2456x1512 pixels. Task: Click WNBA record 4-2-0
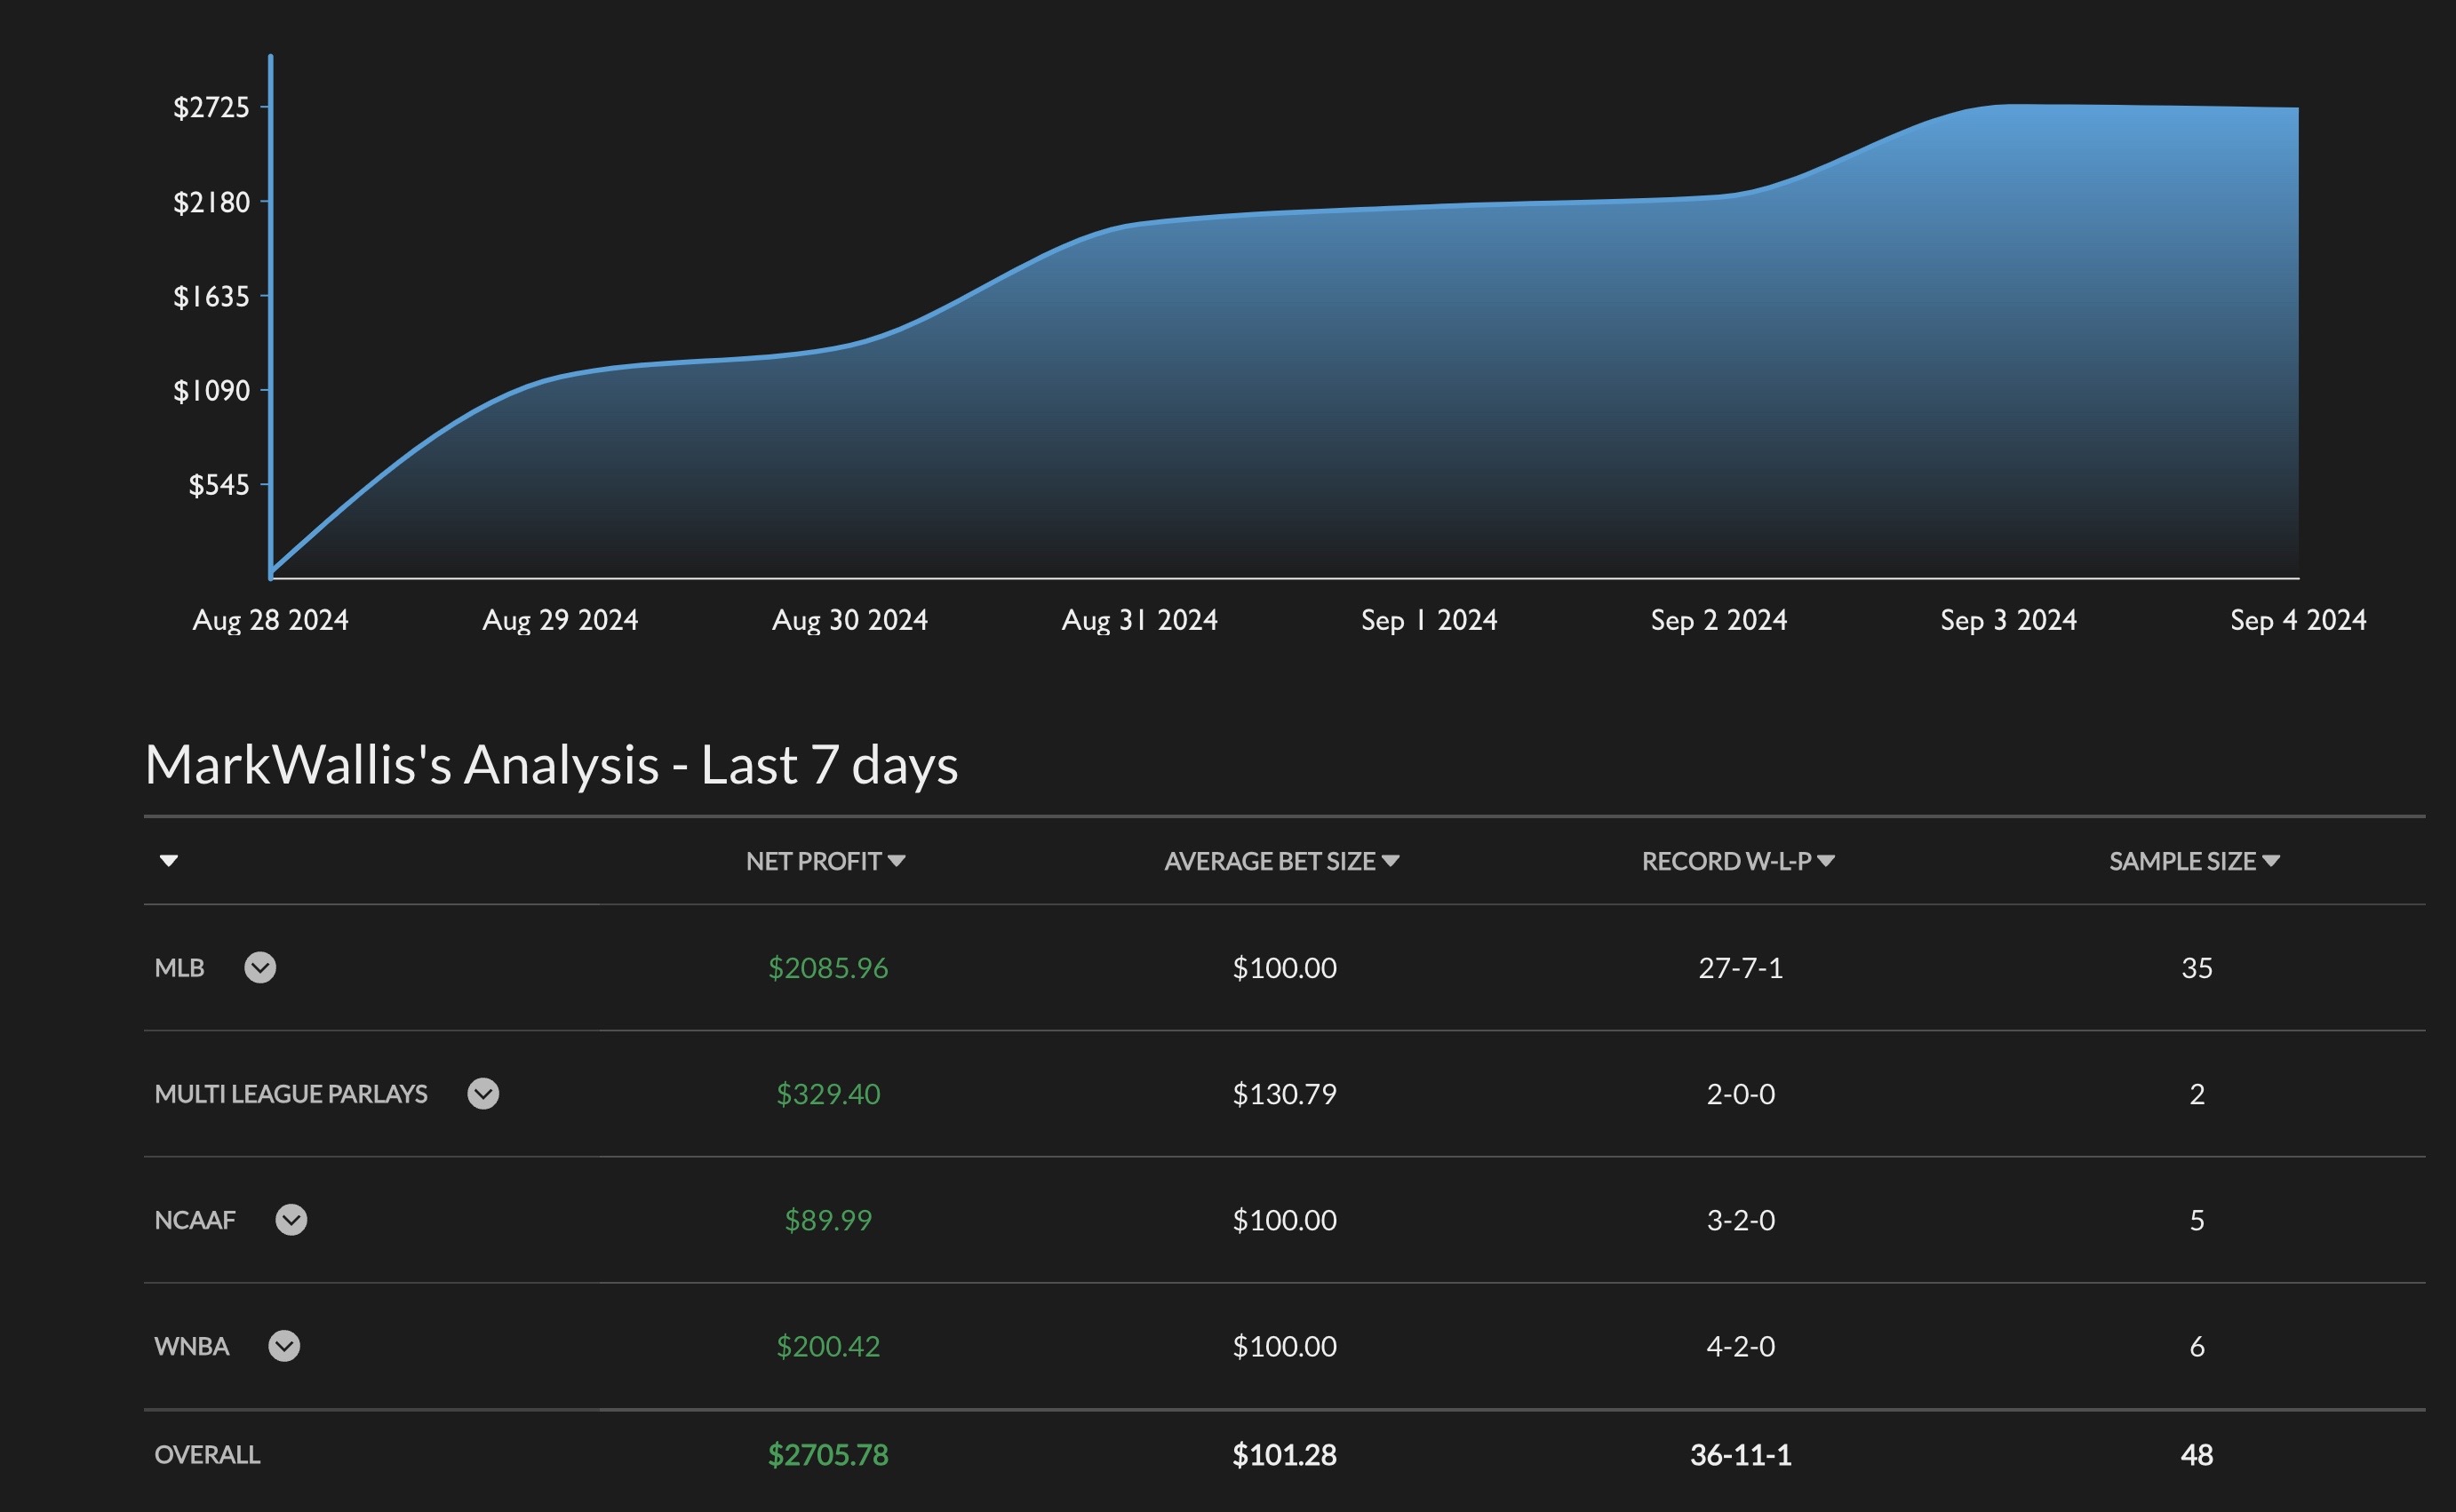tap(1740, 1345)
